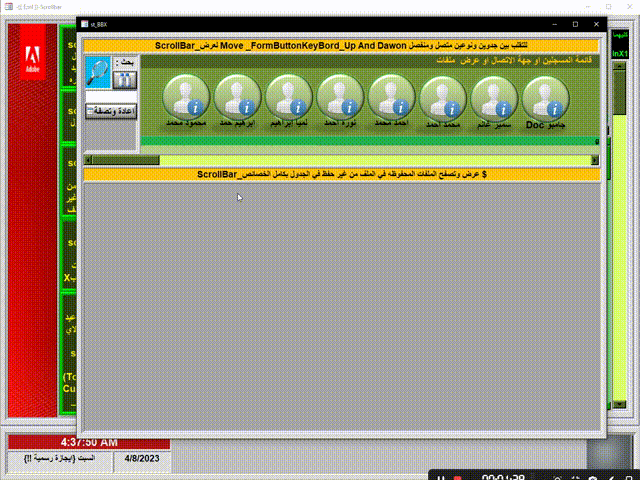Click the binoculars find icon
640x480 pixels.
tap(124, 79)
